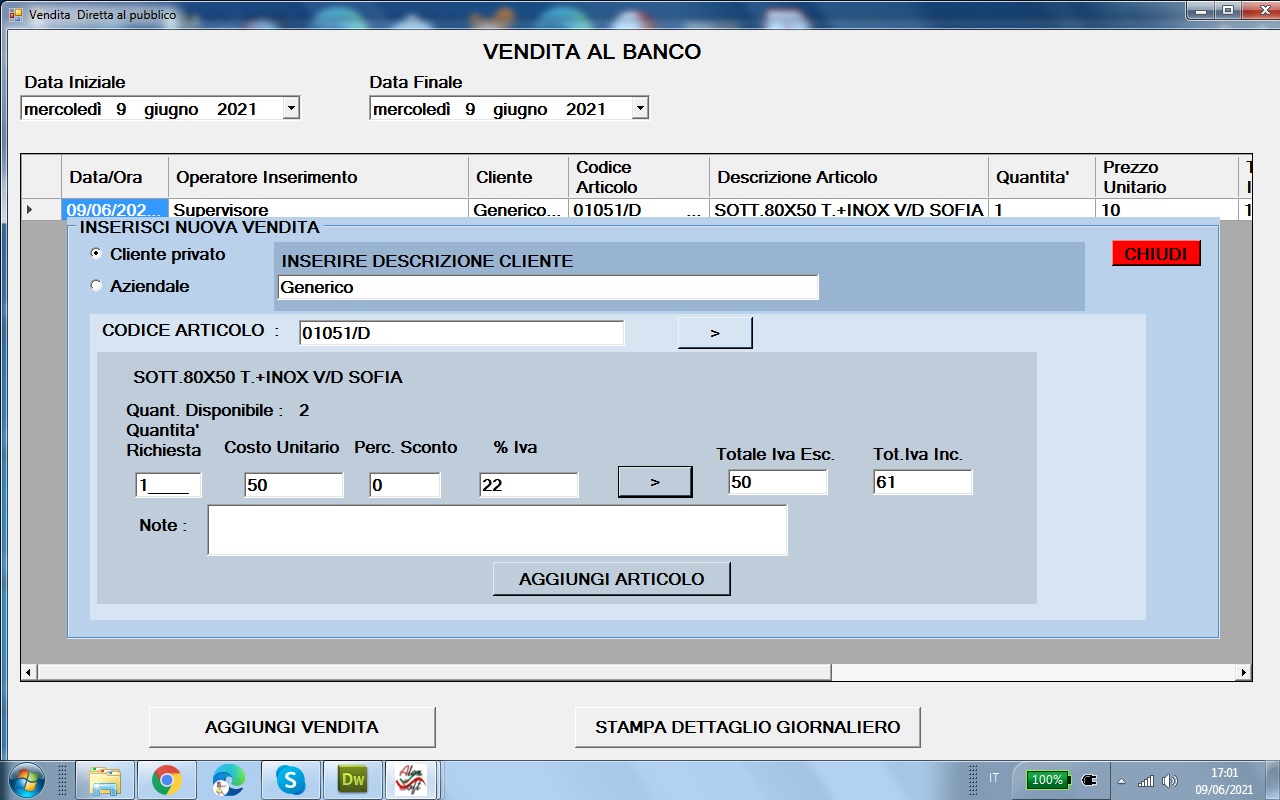Click the Operatore Inserimento column header
Viewport: 1280px width, 800px height.
pos(266,178)
